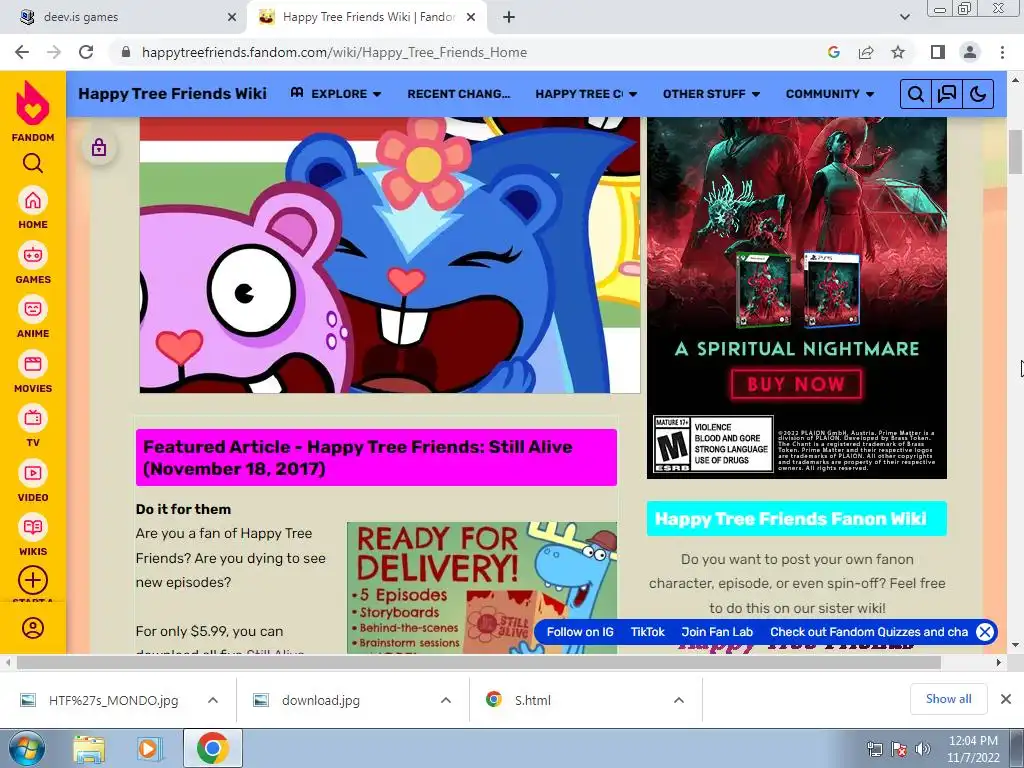Reload the current page
The width and height of the screenshot is (1024, 768).
pos(86,52)
